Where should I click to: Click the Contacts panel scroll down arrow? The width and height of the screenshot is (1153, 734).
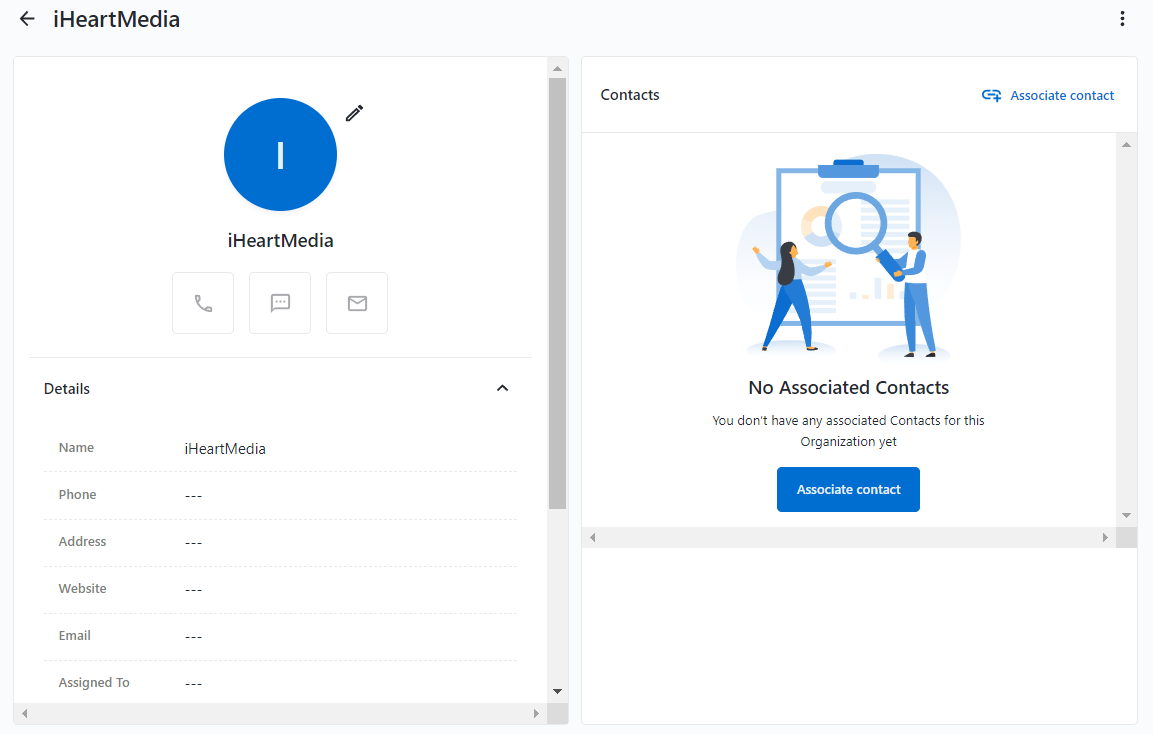click(1127, 516)
